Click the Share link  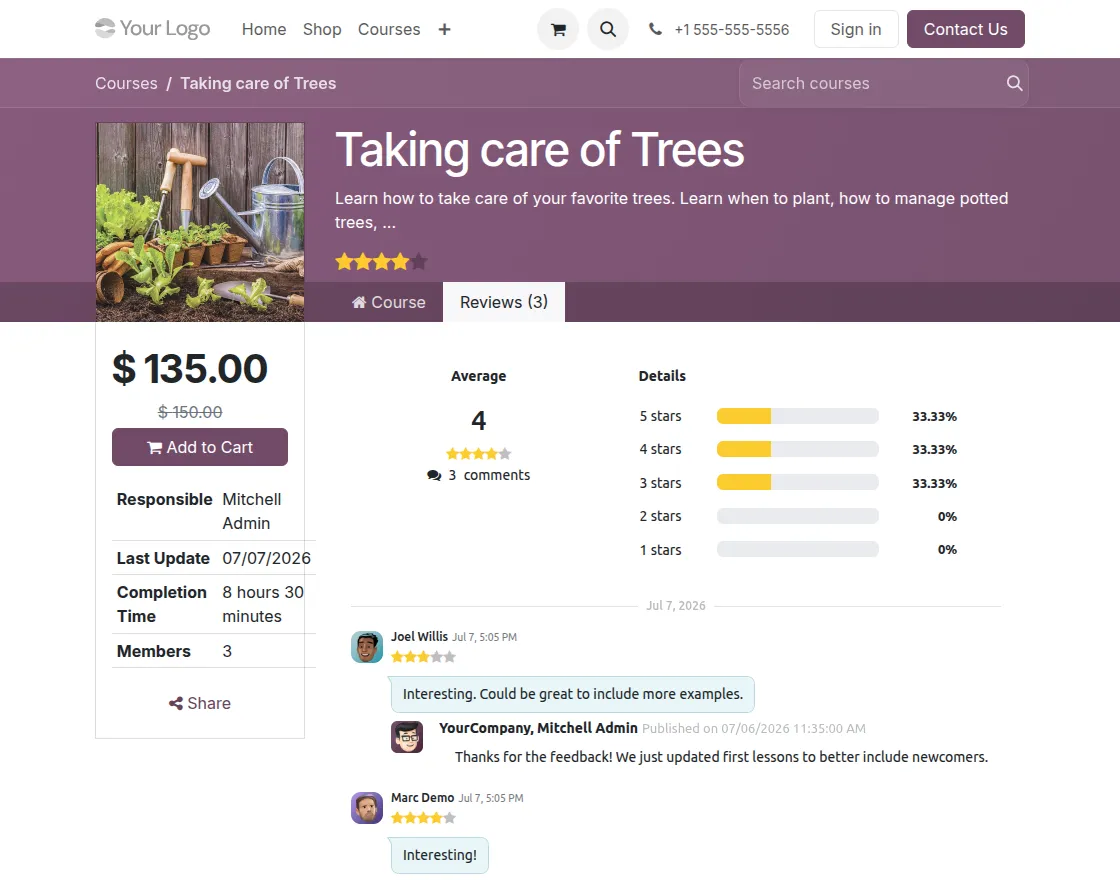point(200,704)
